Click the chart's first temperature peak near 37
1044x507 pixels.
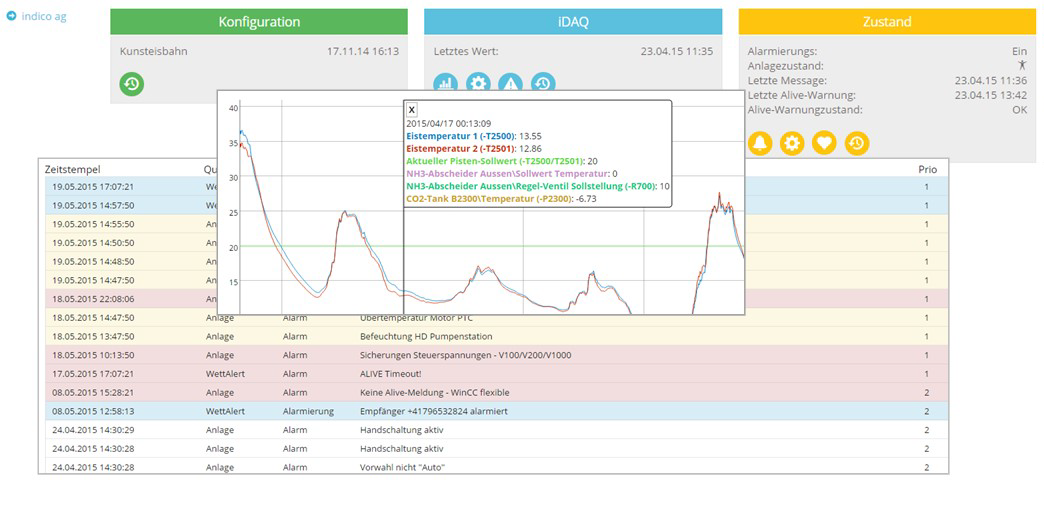[242, 133]
